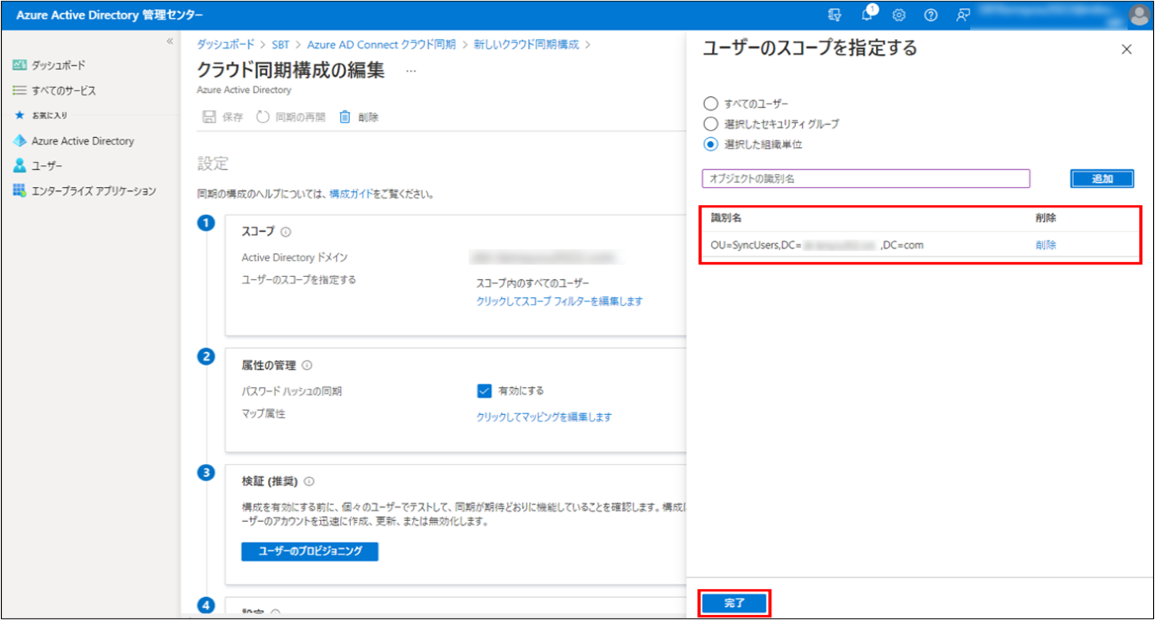This screenshot has height=620, width=1155.
Task: Open the directory and subscription filter icon
Action: (x=835, y=15)
